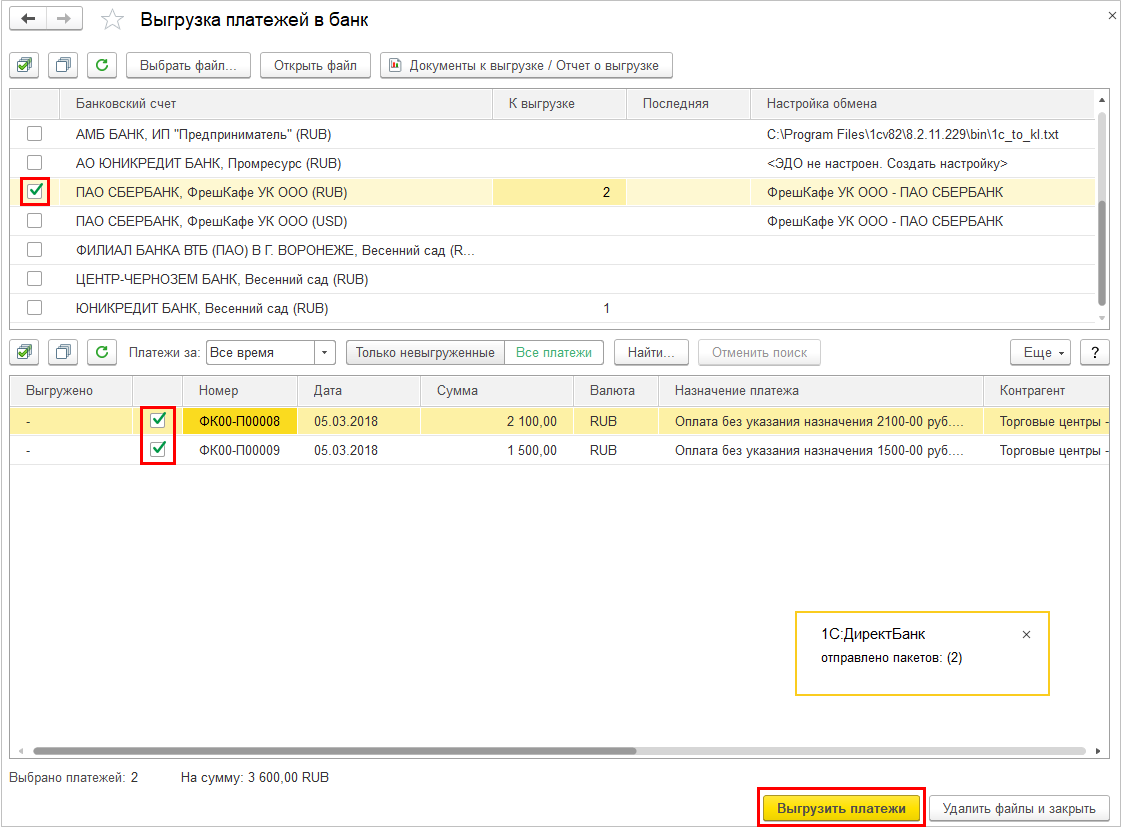
Task: Close the Выгрузка платежей в банк form
Action: tap(1112, 15)
